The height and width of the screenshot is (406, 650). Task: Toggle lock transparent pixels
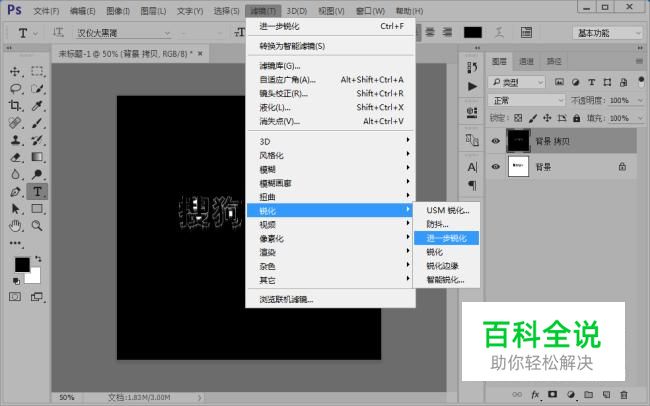click(518, 118)
